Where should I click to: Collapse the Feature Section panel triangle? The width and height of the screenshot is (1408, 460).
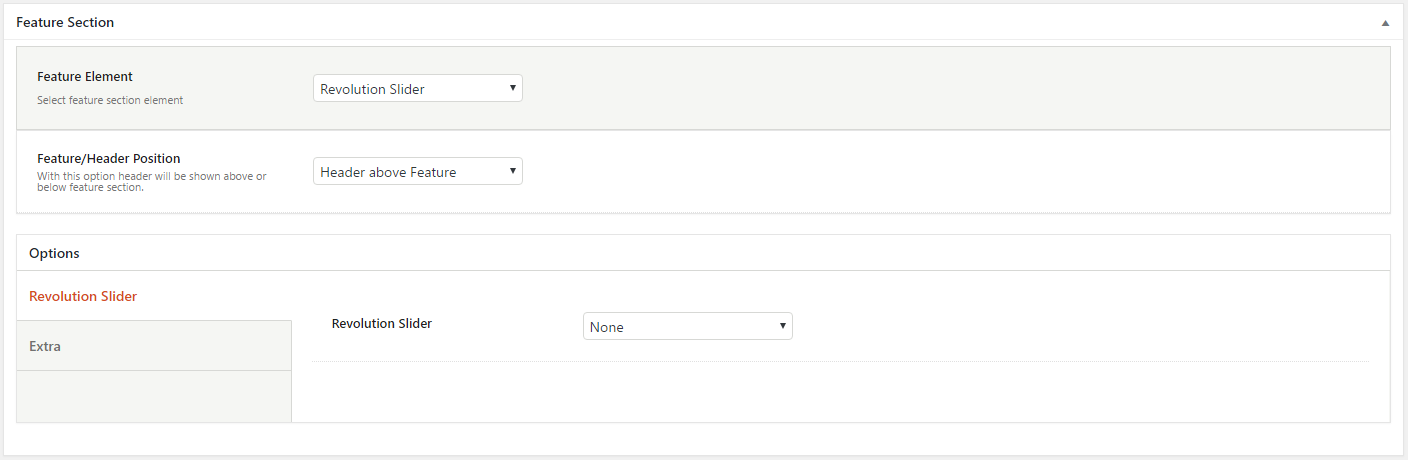point(1385,22)
